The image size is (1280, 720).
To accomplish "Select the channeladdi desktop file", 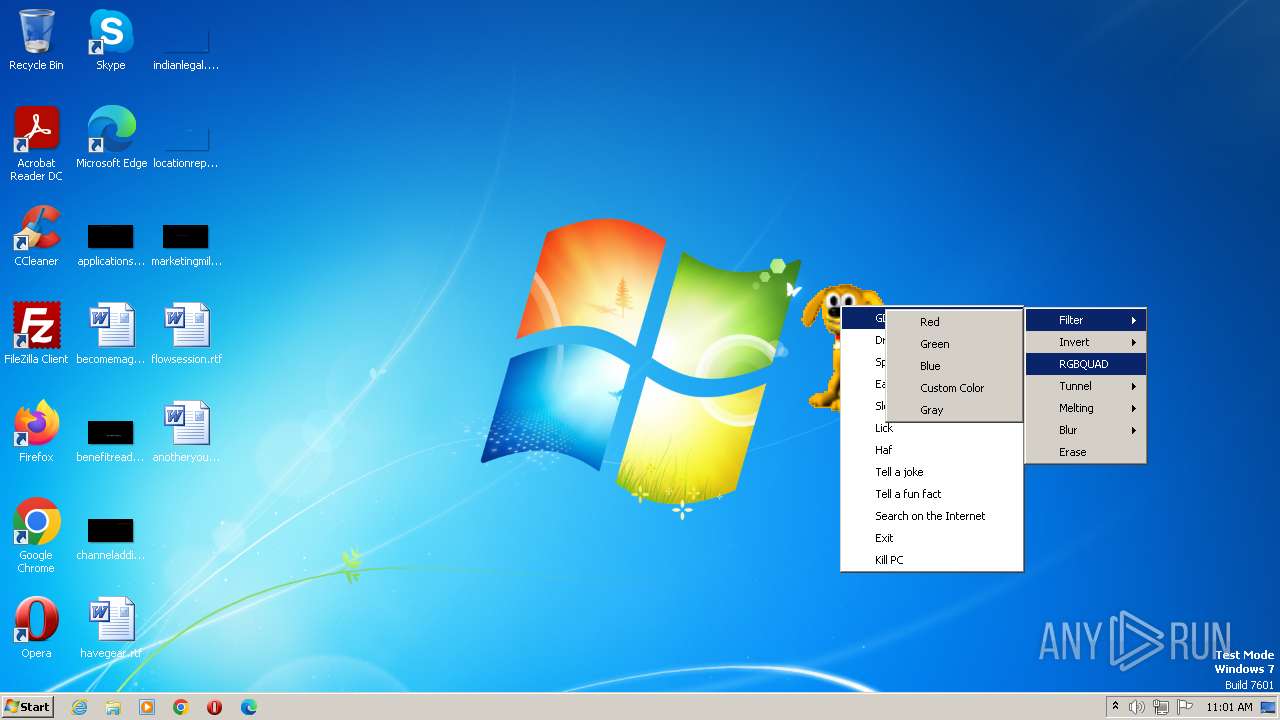I will [110, 538].
